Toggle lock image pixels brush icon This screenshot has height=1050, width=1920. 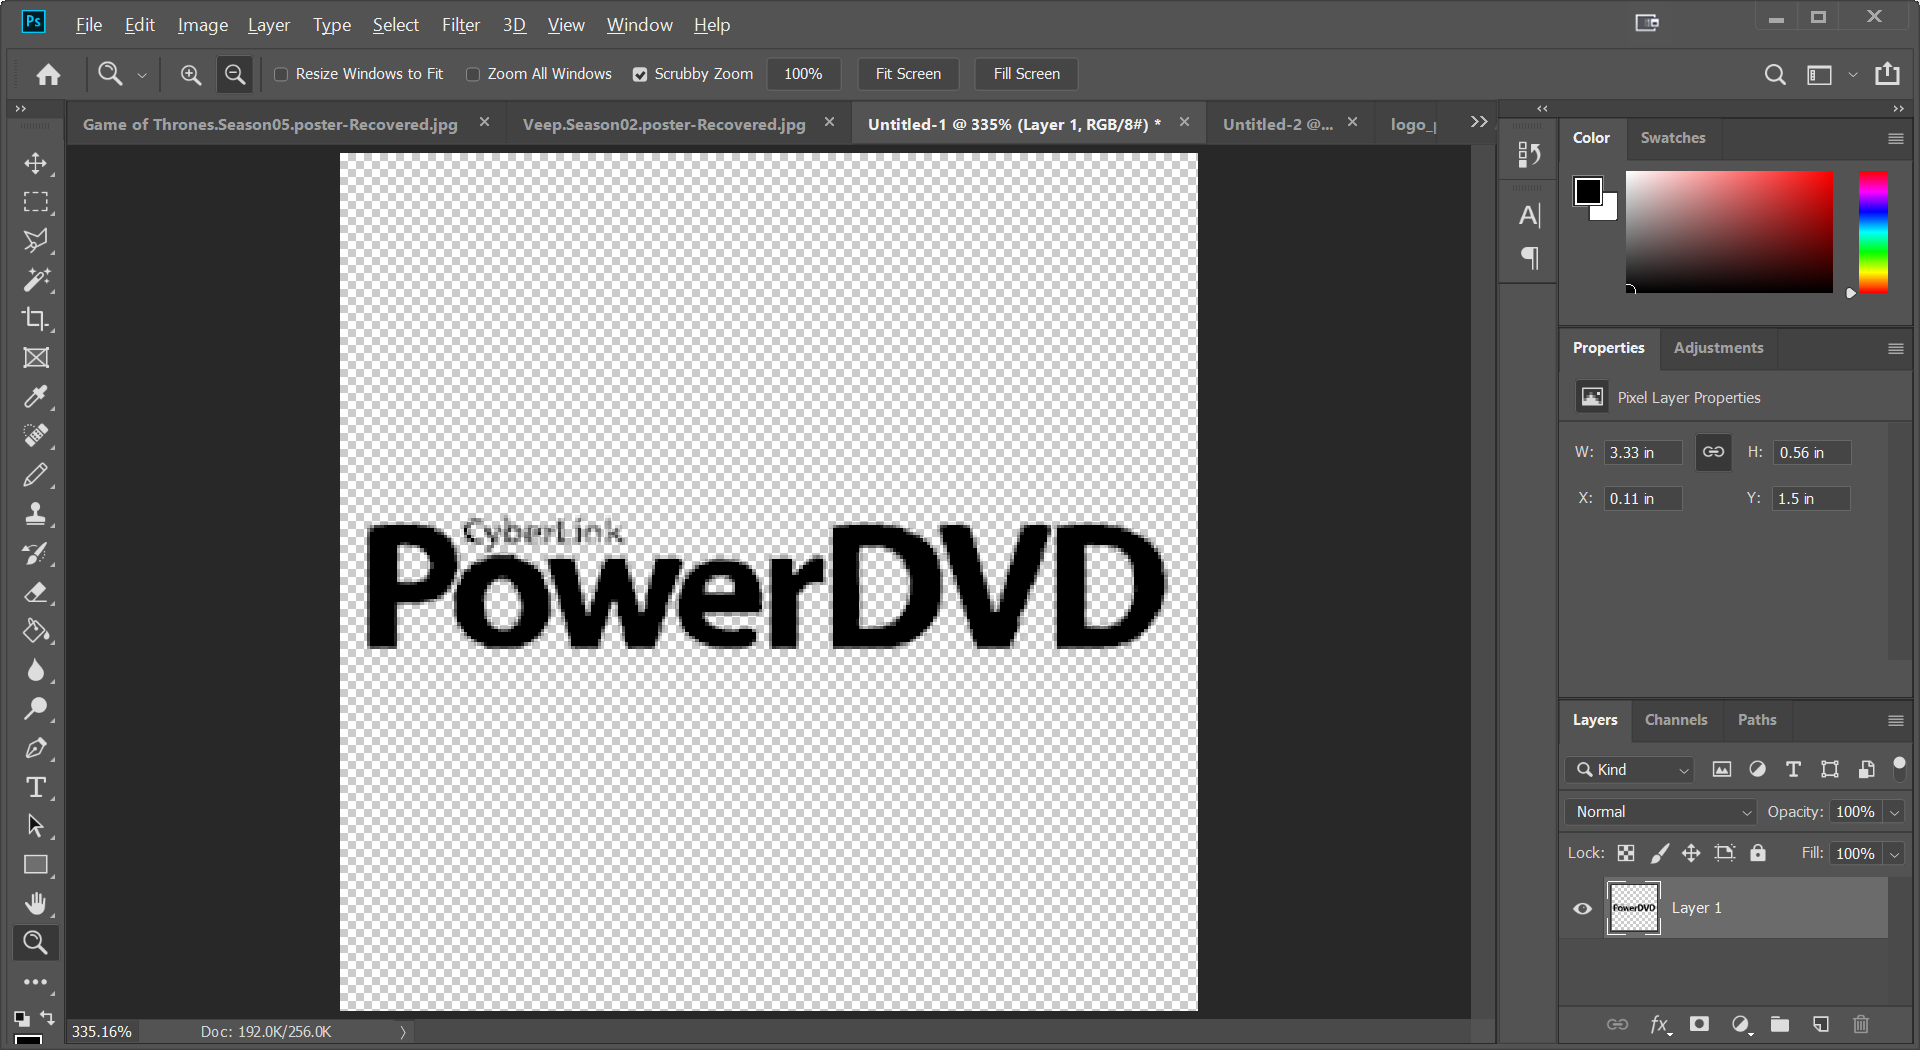point(1659,853)
